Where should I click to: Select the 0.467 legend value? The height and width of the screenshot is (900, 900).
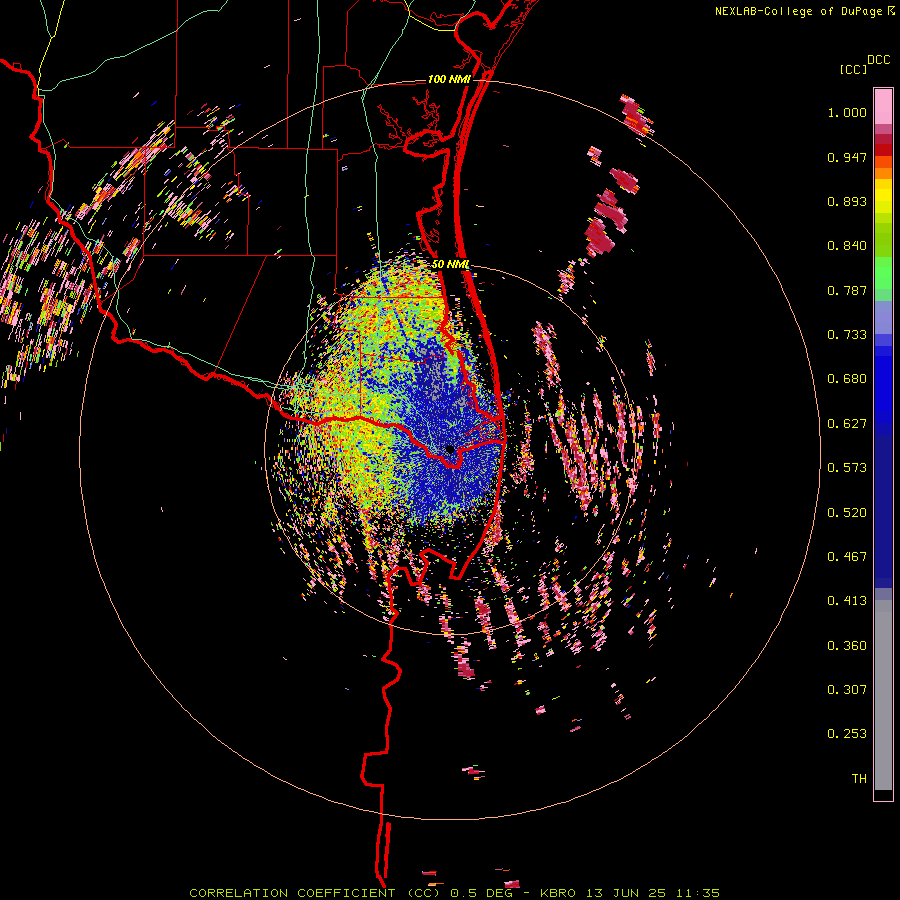click(847, 557)
